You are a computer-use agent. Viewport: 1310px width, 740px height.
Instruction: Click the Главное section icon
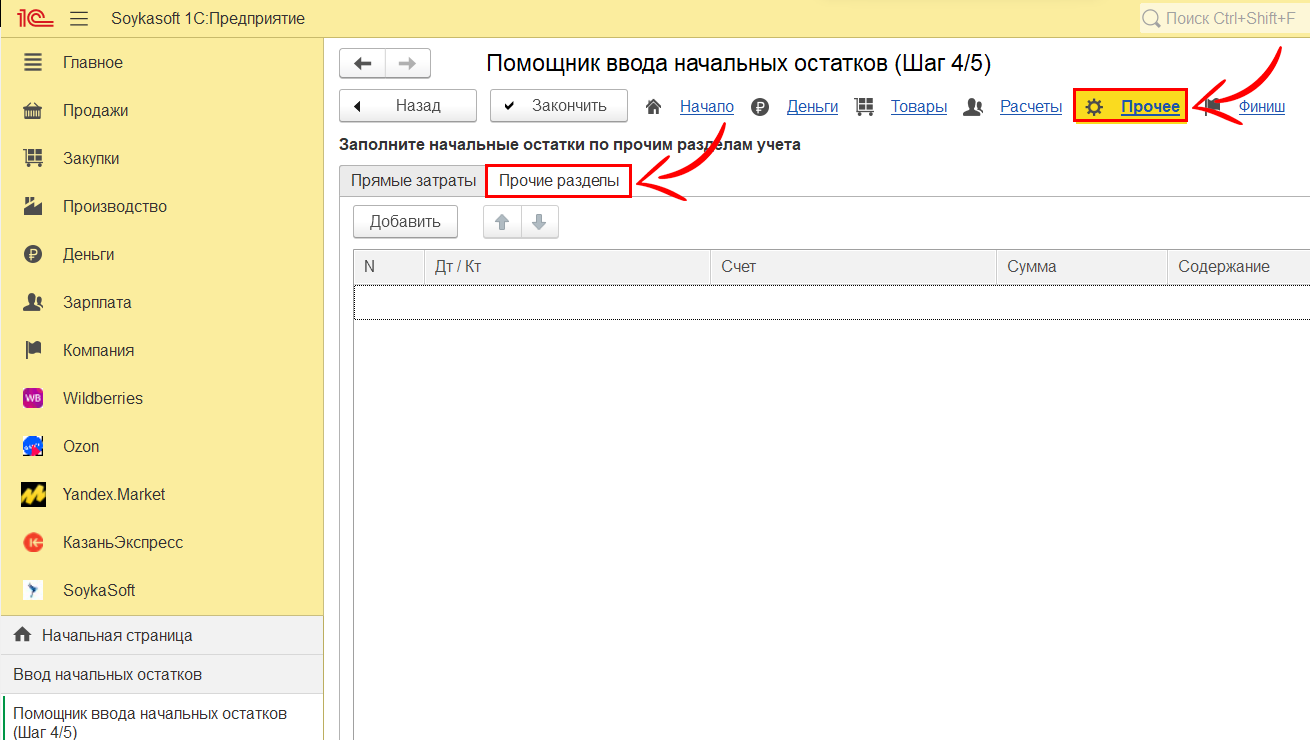[x=33, y=62]
